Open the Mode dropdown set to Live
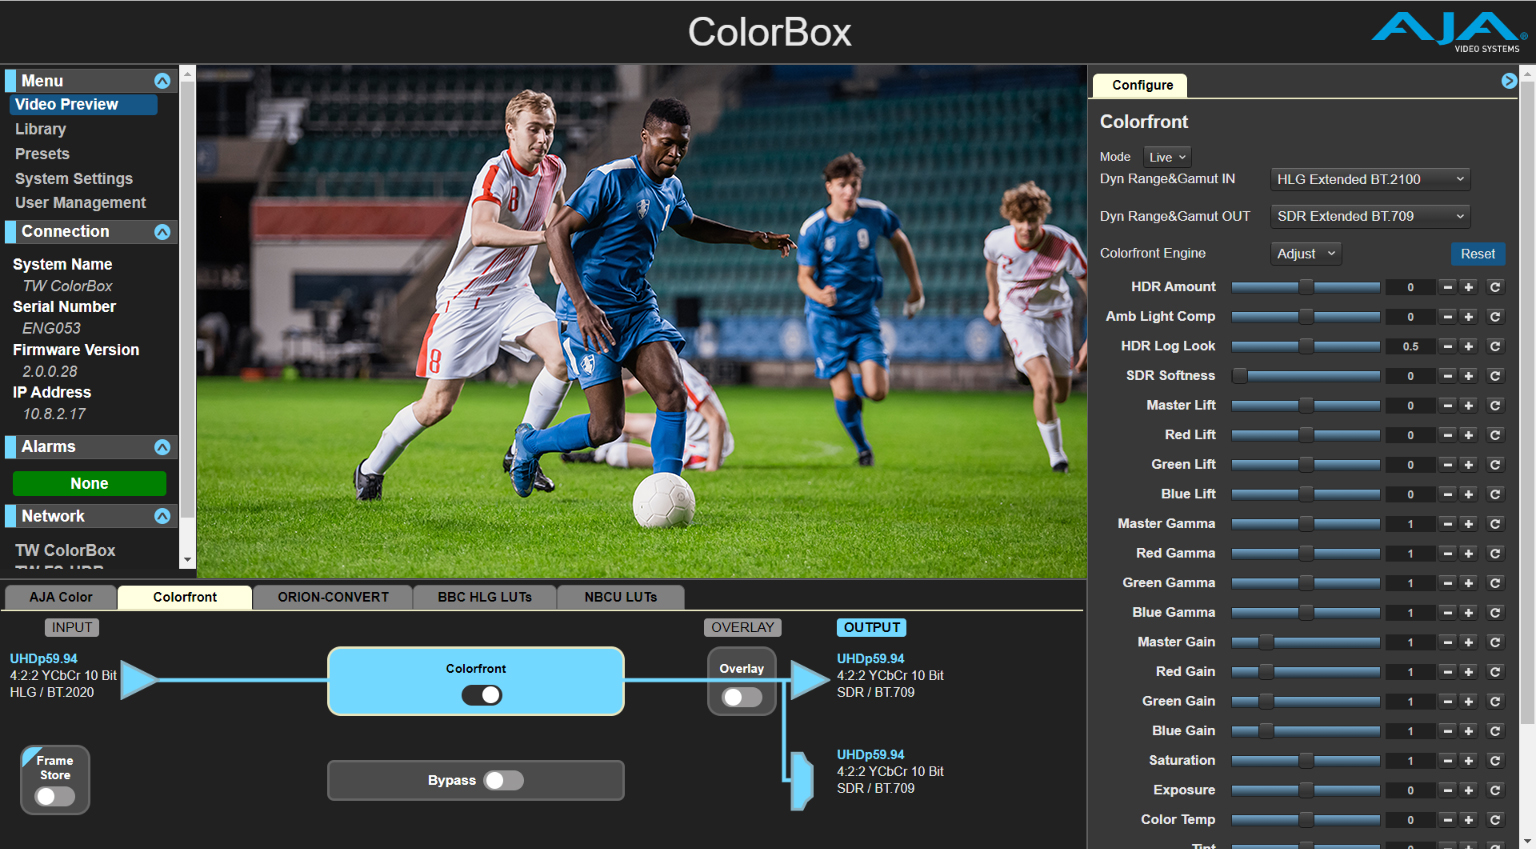This screenshot has height=849, width=1536. click(x=1167, y=156)
